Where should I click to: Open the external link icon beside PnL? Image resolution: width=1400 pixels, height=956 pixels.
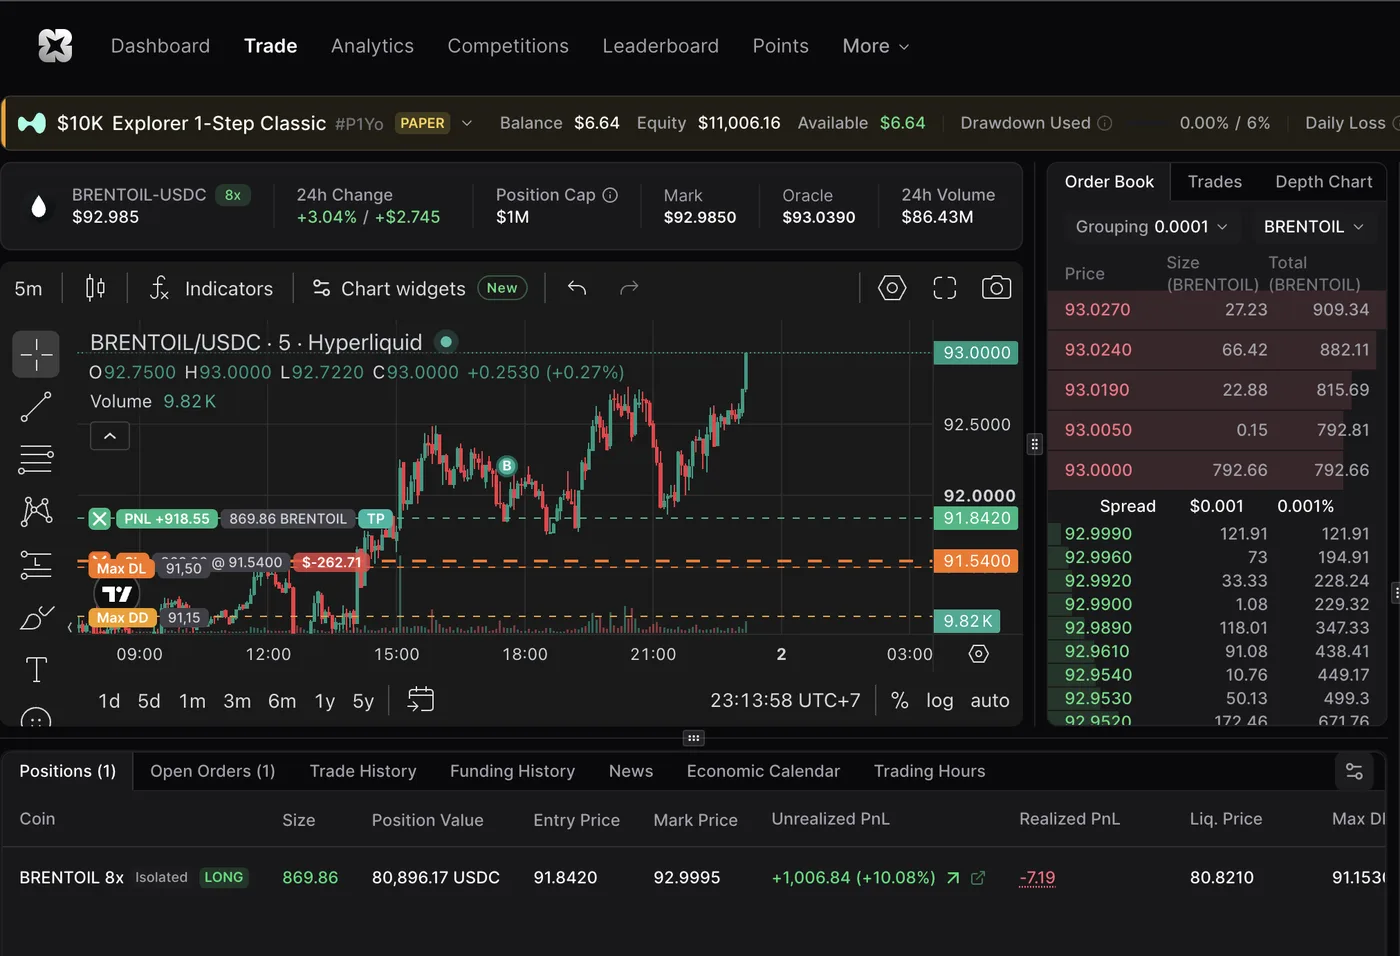[978, 878]
